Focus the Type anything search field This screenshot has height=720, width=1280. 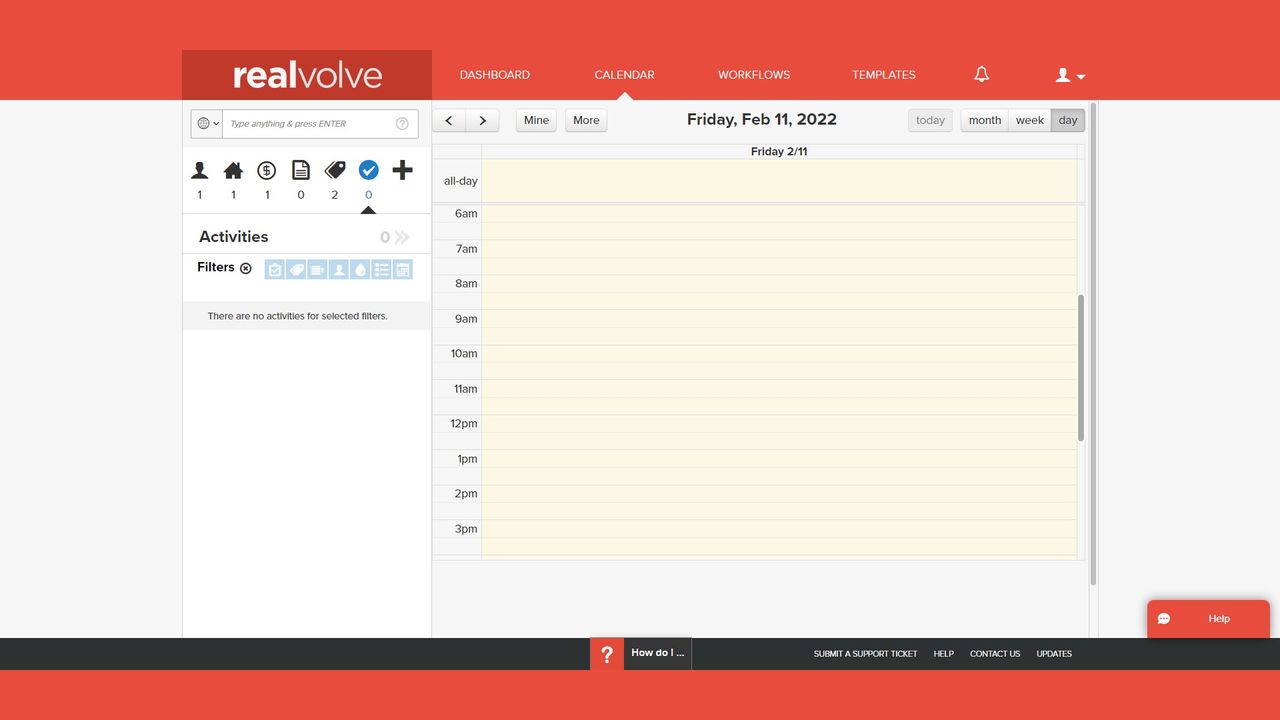point(310,124)
